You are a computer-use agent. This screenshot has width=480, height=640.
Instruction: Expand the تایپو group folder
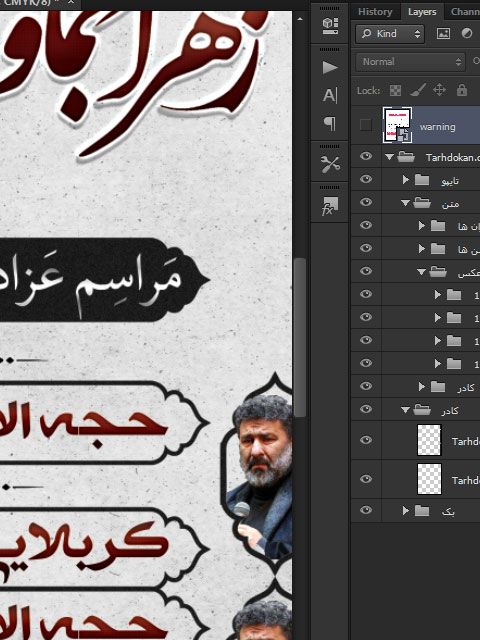405,179
